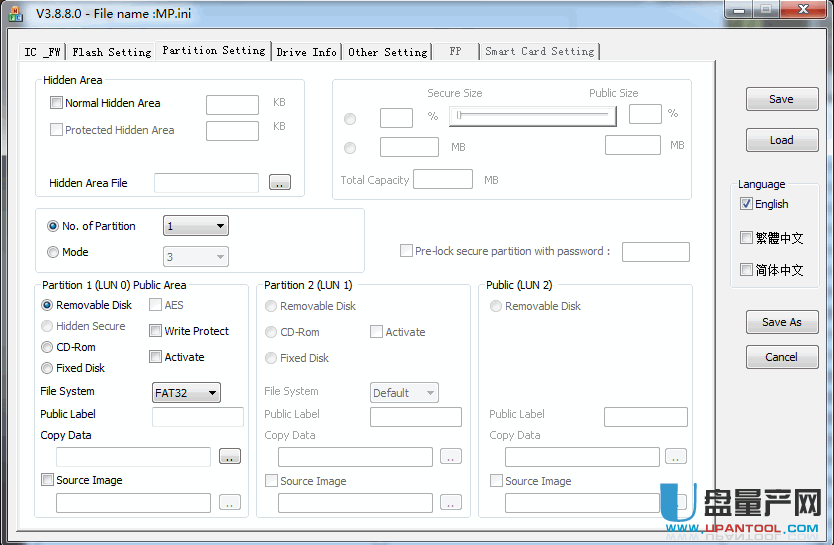Select the Mode radio button
The height and width of the screenshot is (545, 834).
(x=53, y=253)
